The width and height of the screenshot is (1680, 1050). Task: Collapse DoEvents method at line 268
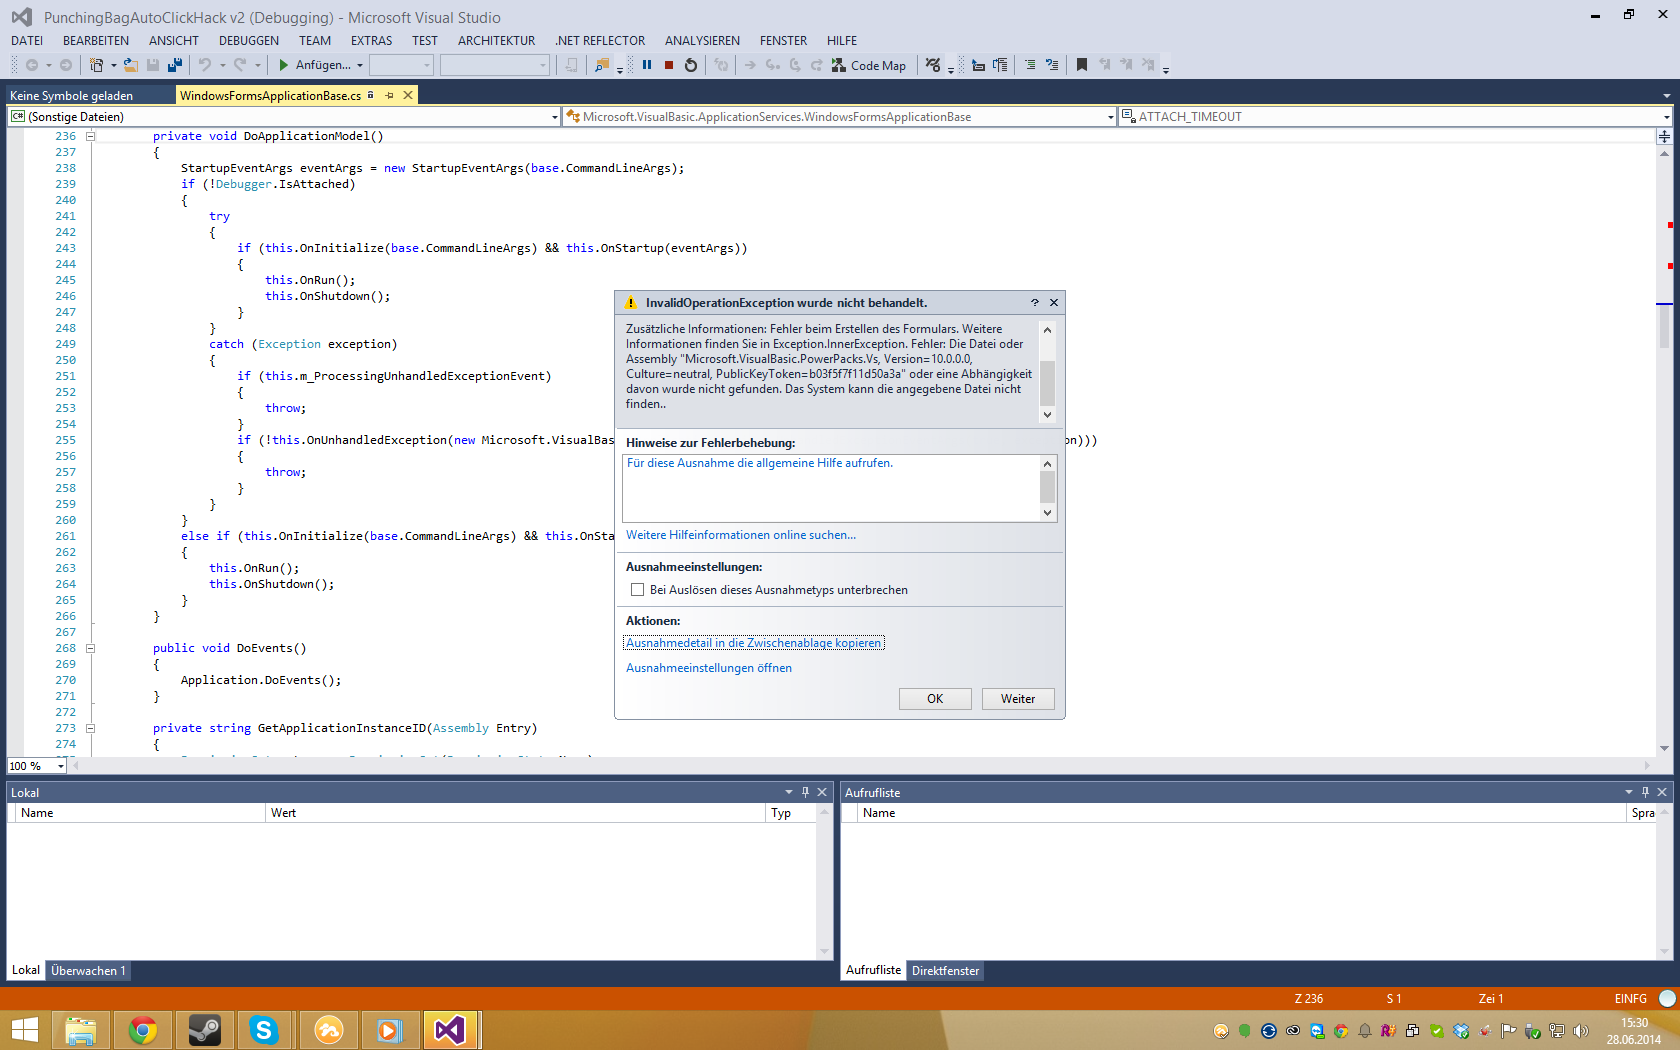[x=90, y=648]
